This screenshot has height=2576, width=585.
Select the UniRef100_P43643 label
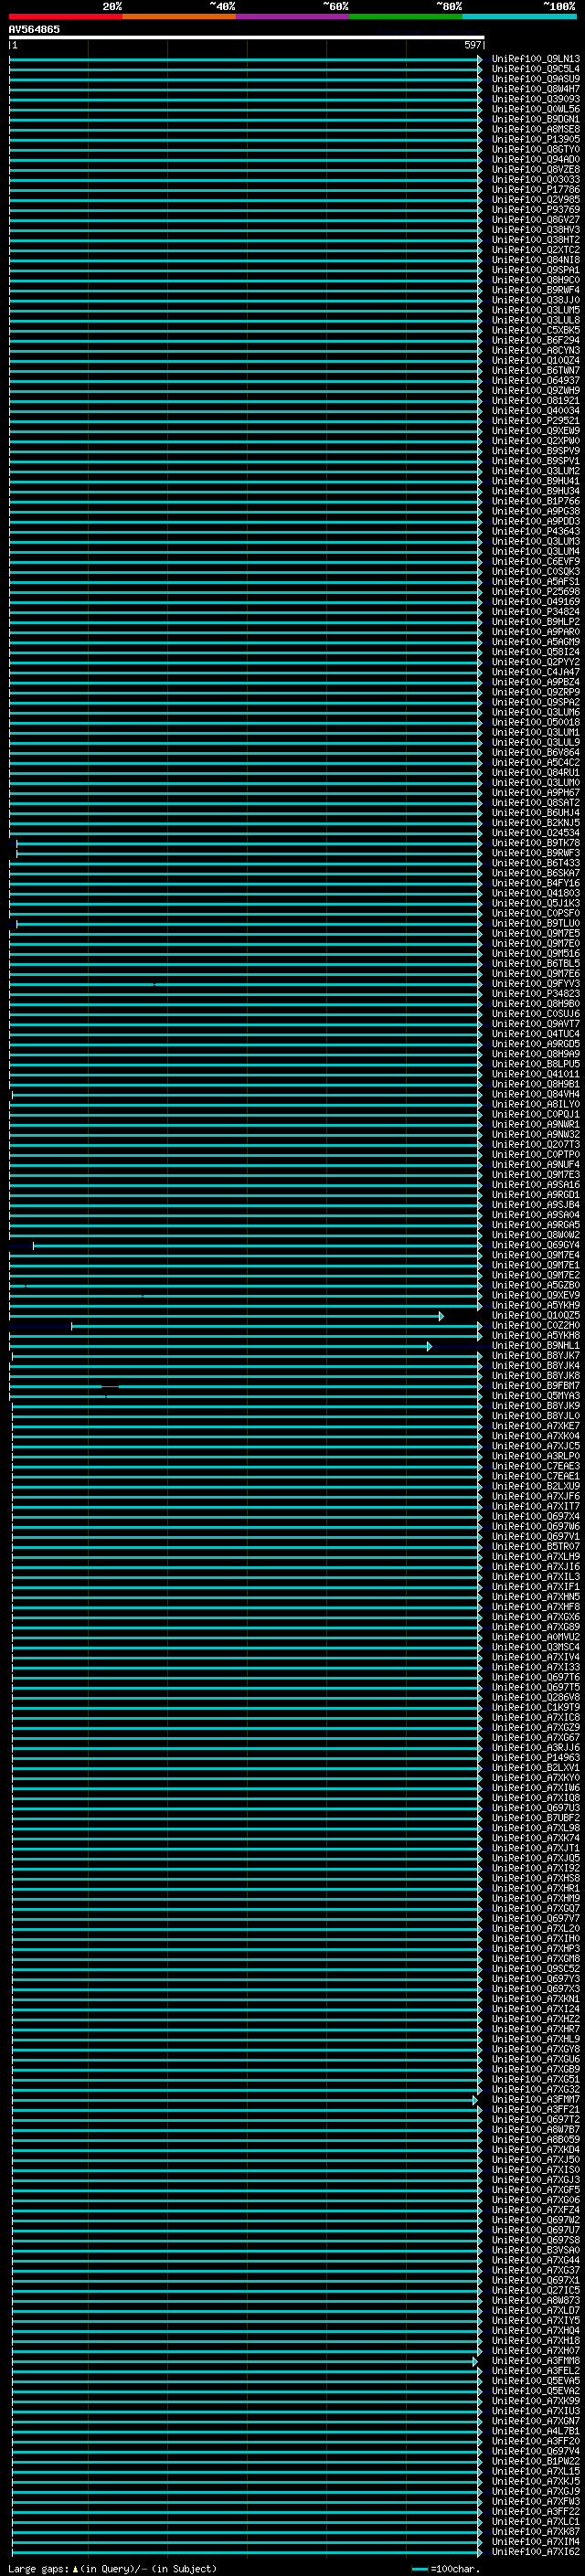pos(535,532)
